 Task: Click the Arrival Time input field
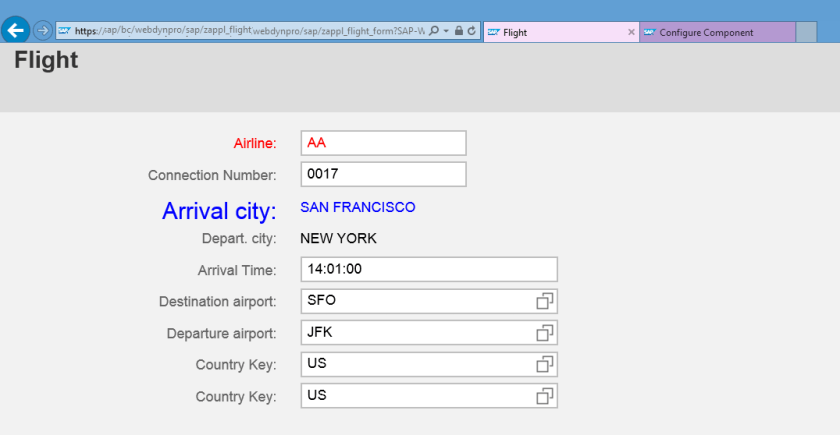pos(429,269)
